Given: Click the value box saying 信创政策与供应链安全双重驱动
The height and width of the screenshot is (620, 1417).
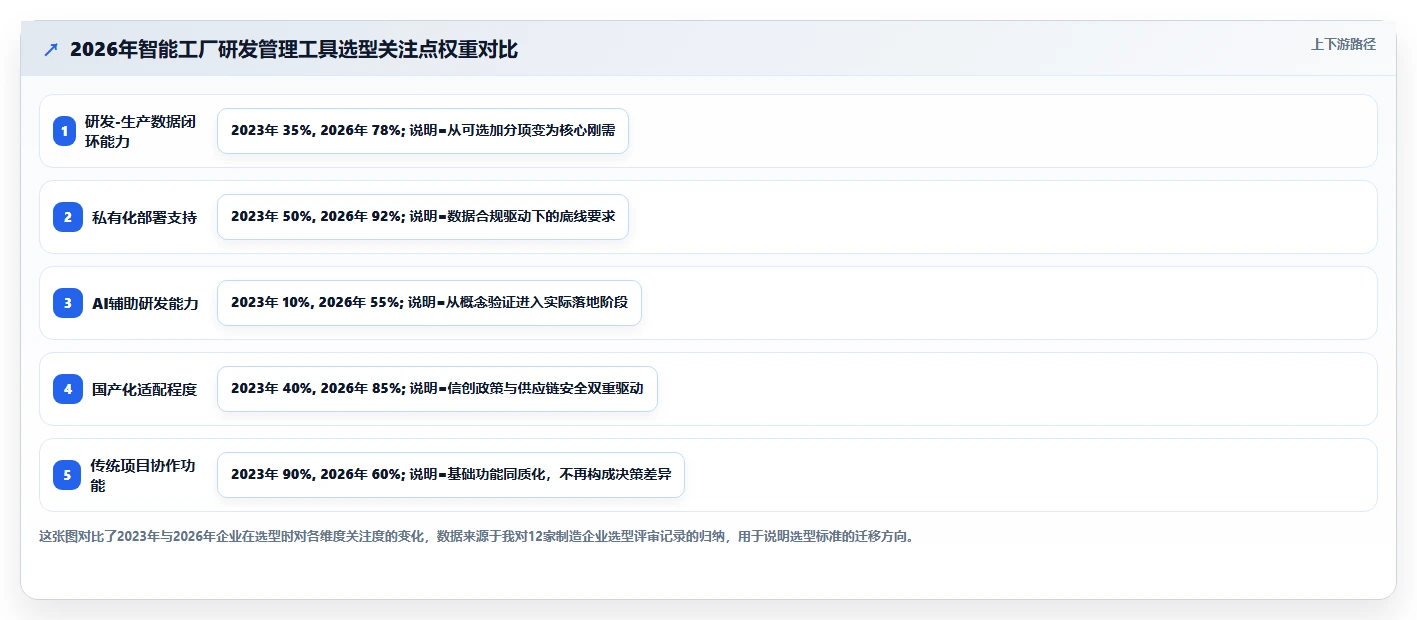Looking at the screenshot, I should [x=437, y=389].
